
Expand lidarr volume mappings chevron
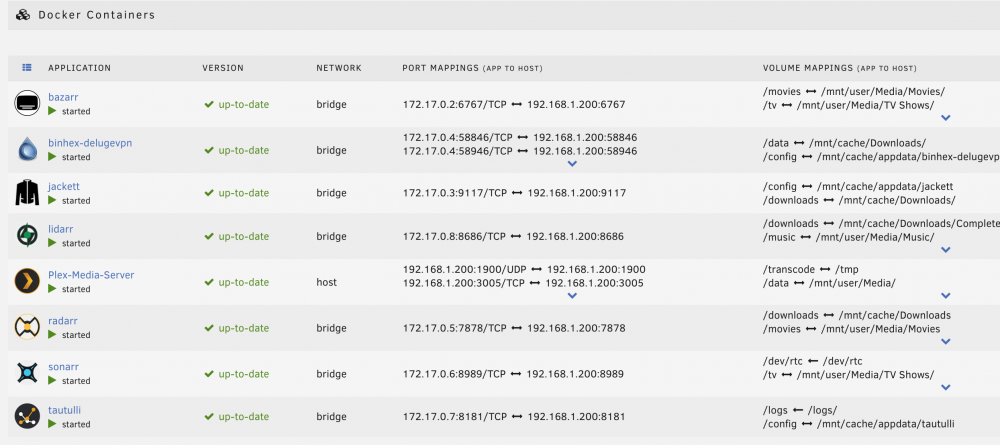[x=946, y=250]
